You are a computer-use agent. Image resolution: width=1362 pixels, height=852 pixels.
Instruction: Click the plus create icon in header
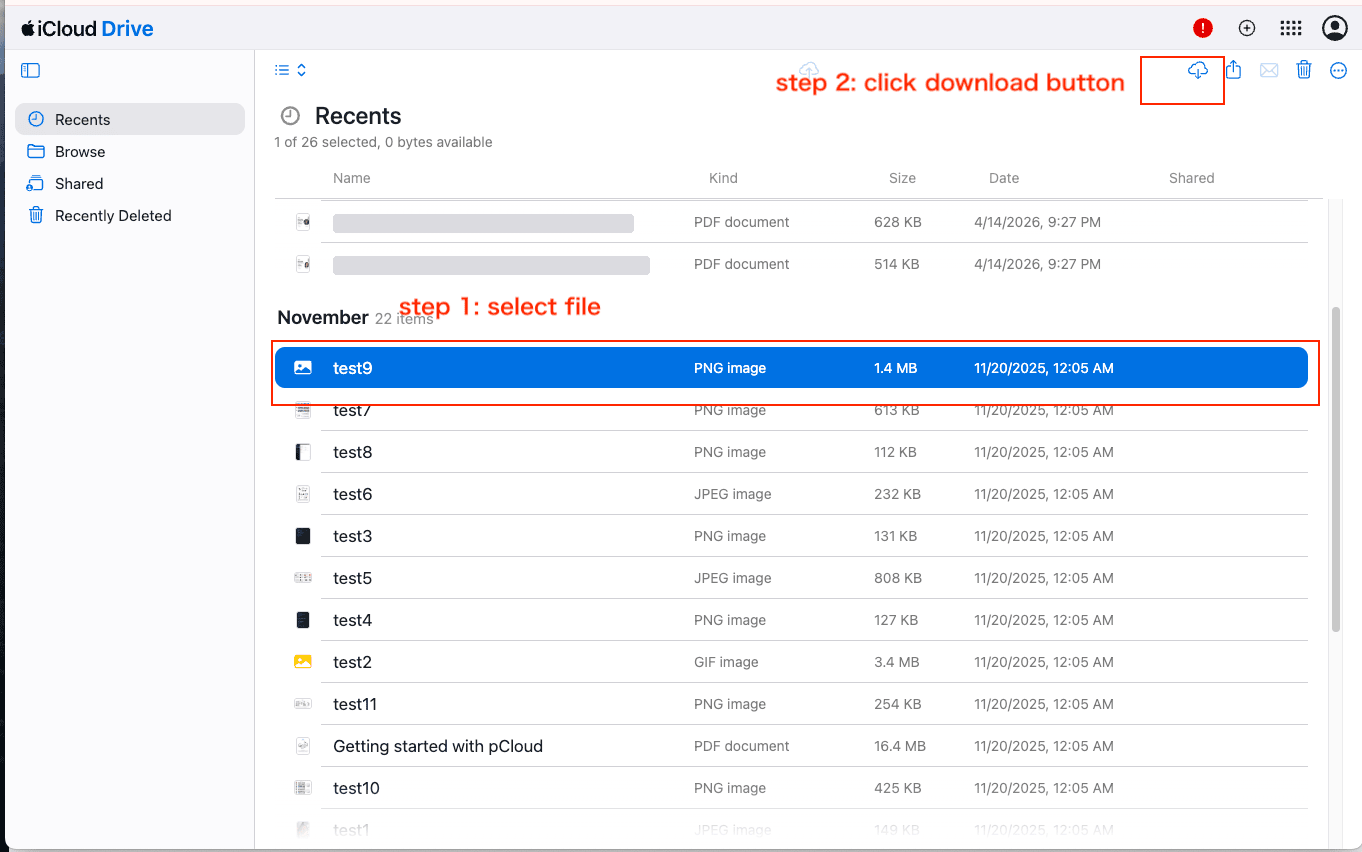1247,28
